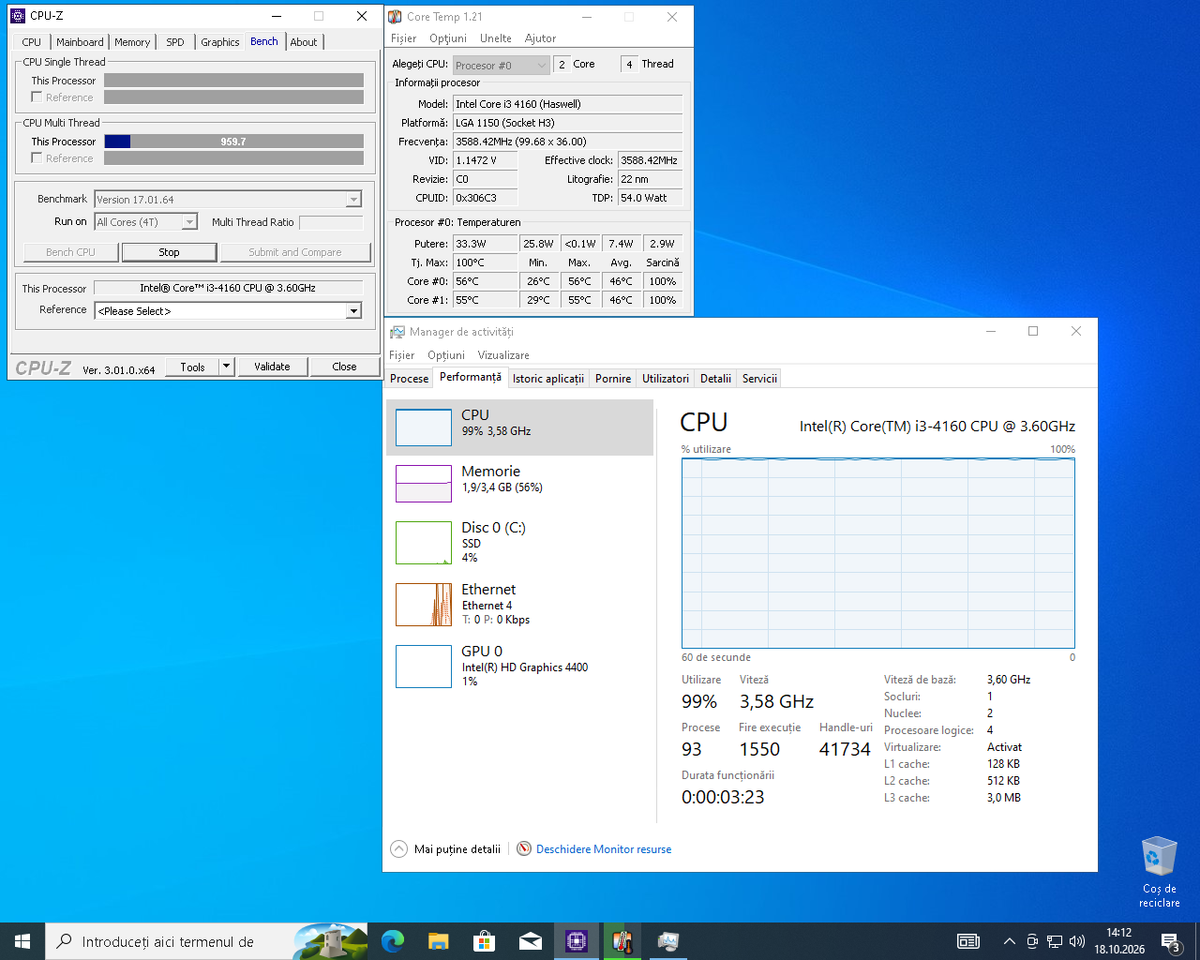The height and width of the screenshot is (960, 1200).
Task: Click the Task Manager title bar icon
Action: (x=397, y=331)
